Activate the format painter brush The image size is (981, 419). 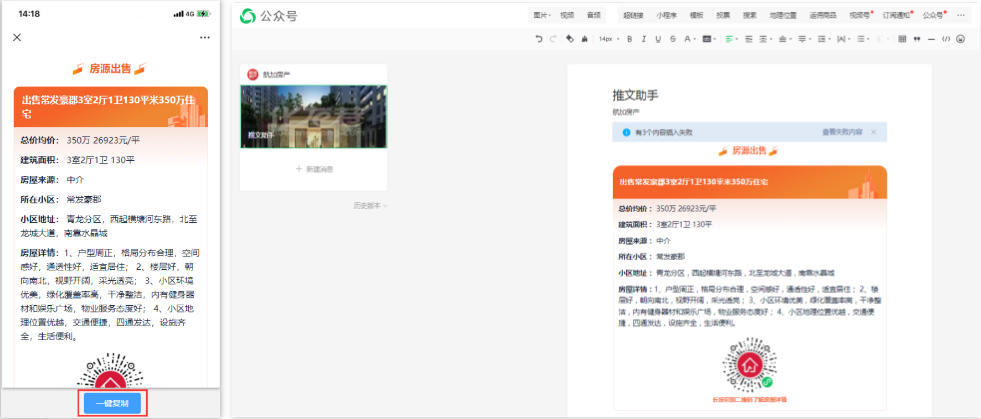click(x=584, y=39)
